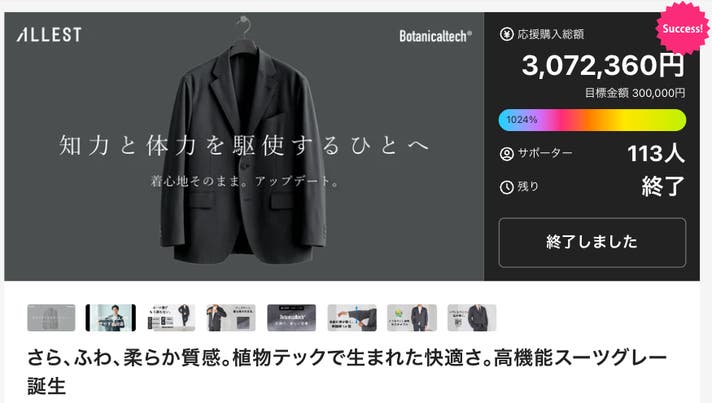Click the 終了しました button
Viewport: 712px width, 403px height.
click(x=592, y=242)
